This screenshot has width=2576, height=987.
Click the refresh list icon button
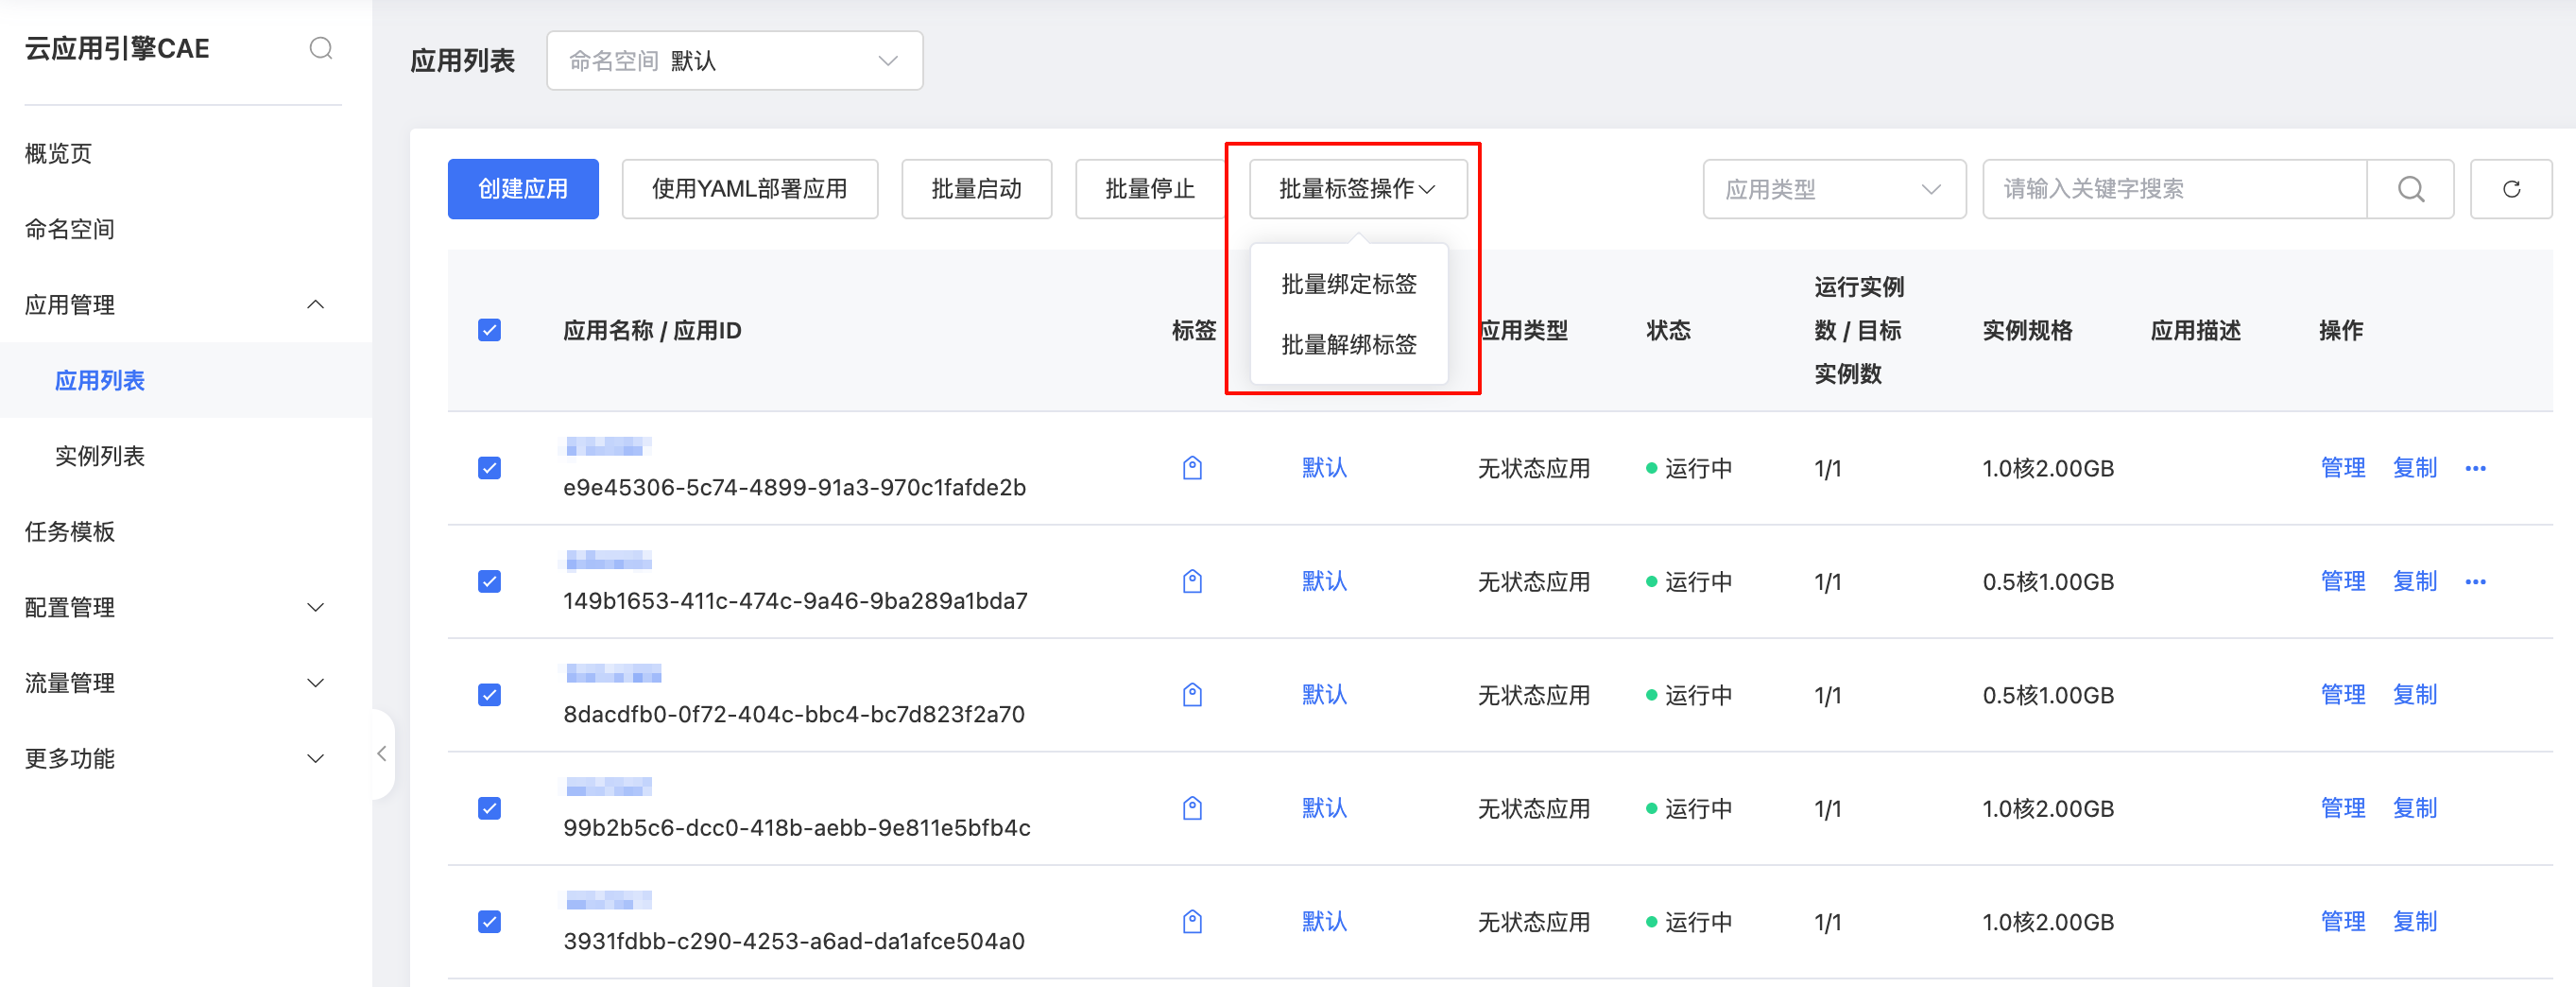pyautogui.click(x=2510, y=189)
